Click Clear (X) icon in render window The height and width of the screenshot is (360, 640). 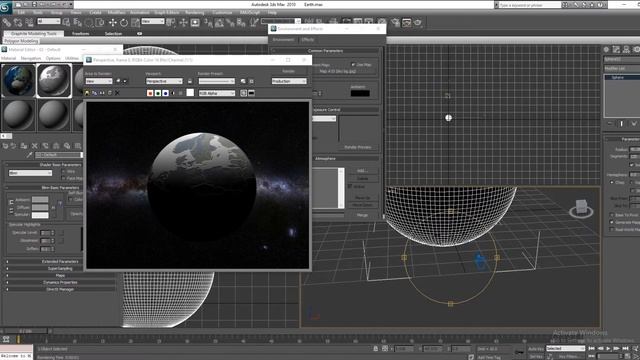point(117,93)
